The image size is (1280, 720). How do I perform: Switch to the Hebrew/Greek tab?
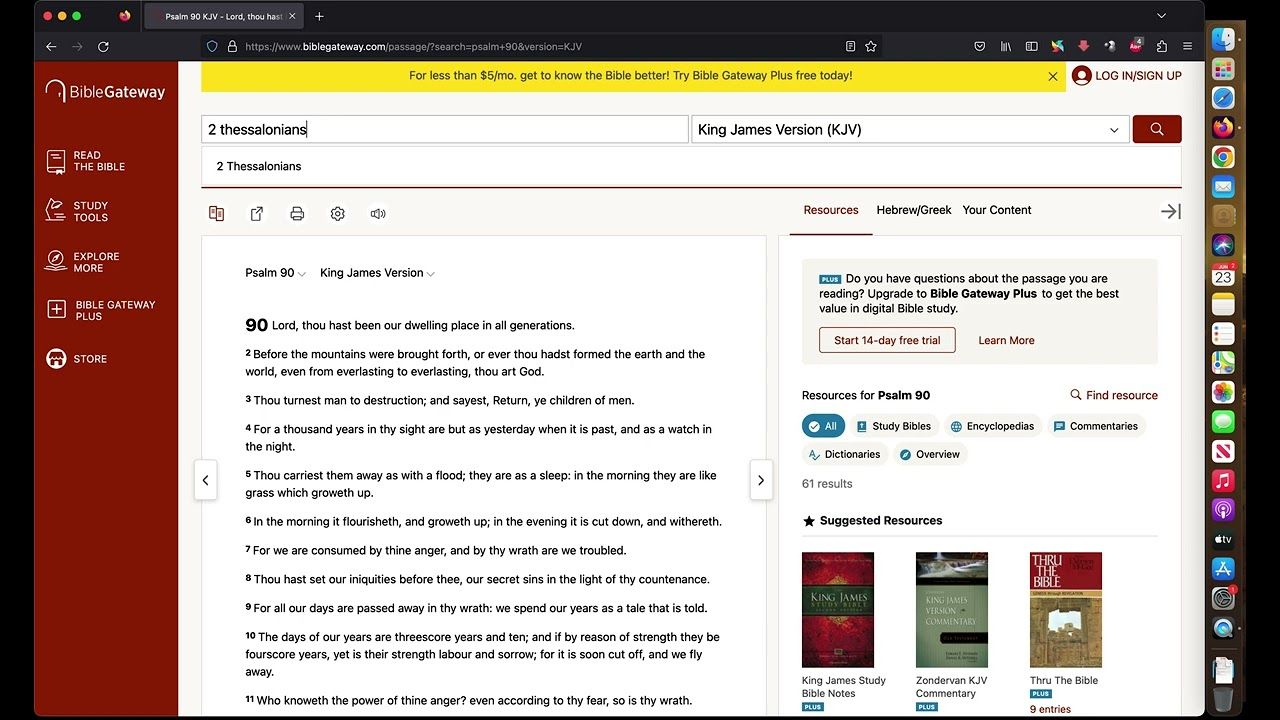point(913,210)
